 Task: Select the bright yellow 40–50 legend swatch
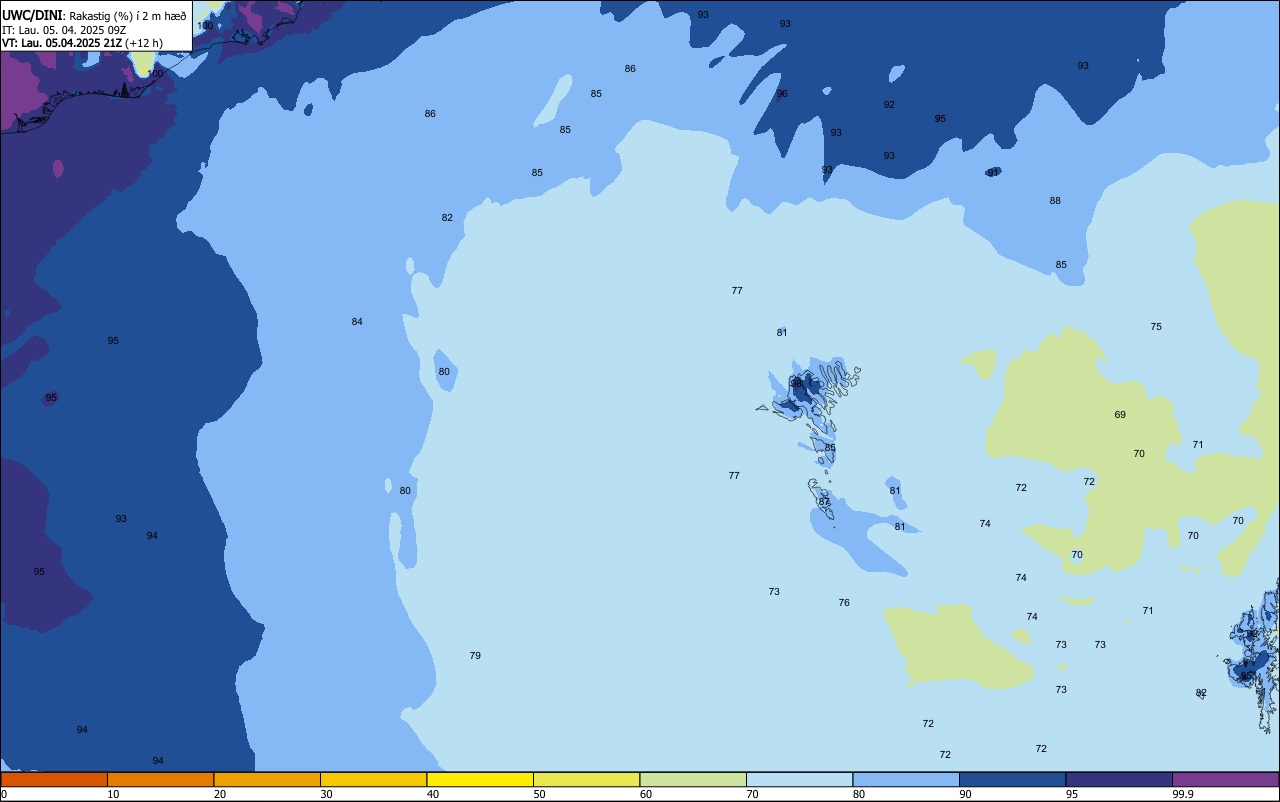point(480,779)
